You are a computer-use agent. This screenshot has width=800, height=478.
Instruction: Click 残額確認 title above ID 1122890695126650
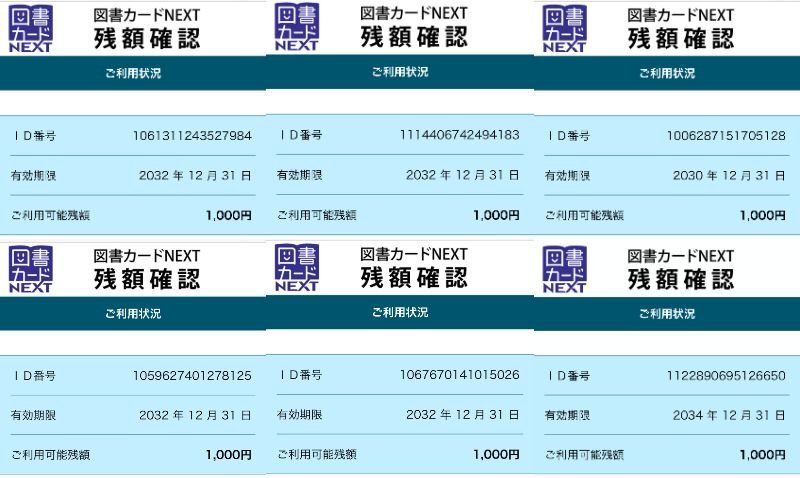pos(681,279)
